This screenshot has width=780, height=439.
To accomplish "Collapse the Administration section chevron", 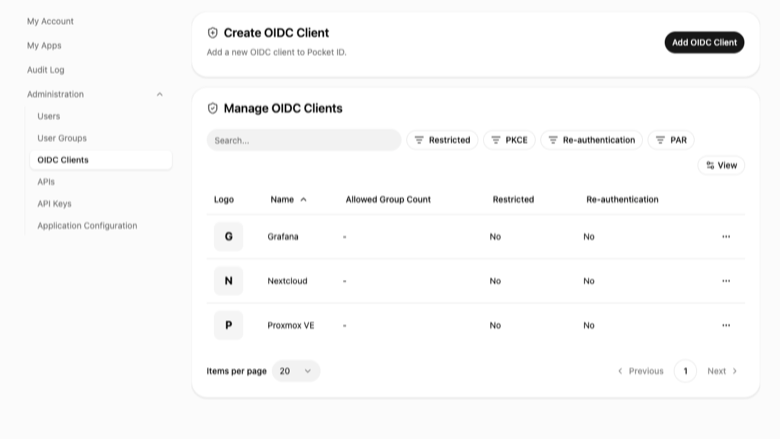I will (160, 94).
